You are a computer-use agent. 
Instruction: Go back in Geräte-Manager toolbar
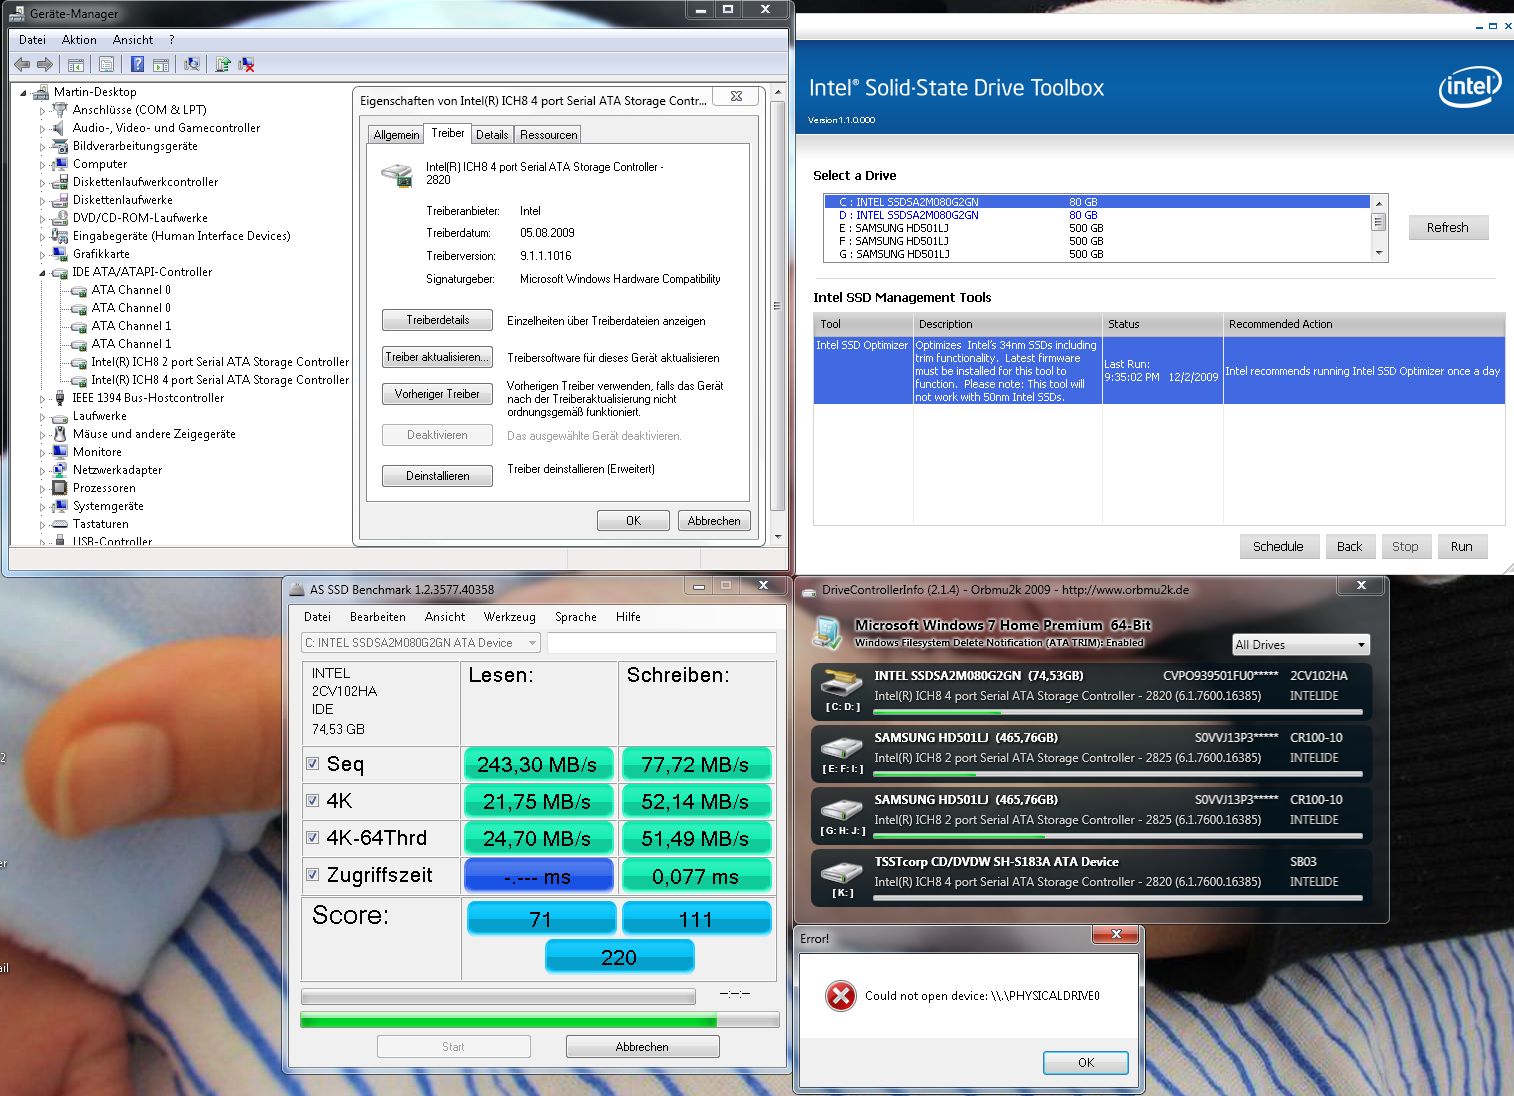pos(22,64)
